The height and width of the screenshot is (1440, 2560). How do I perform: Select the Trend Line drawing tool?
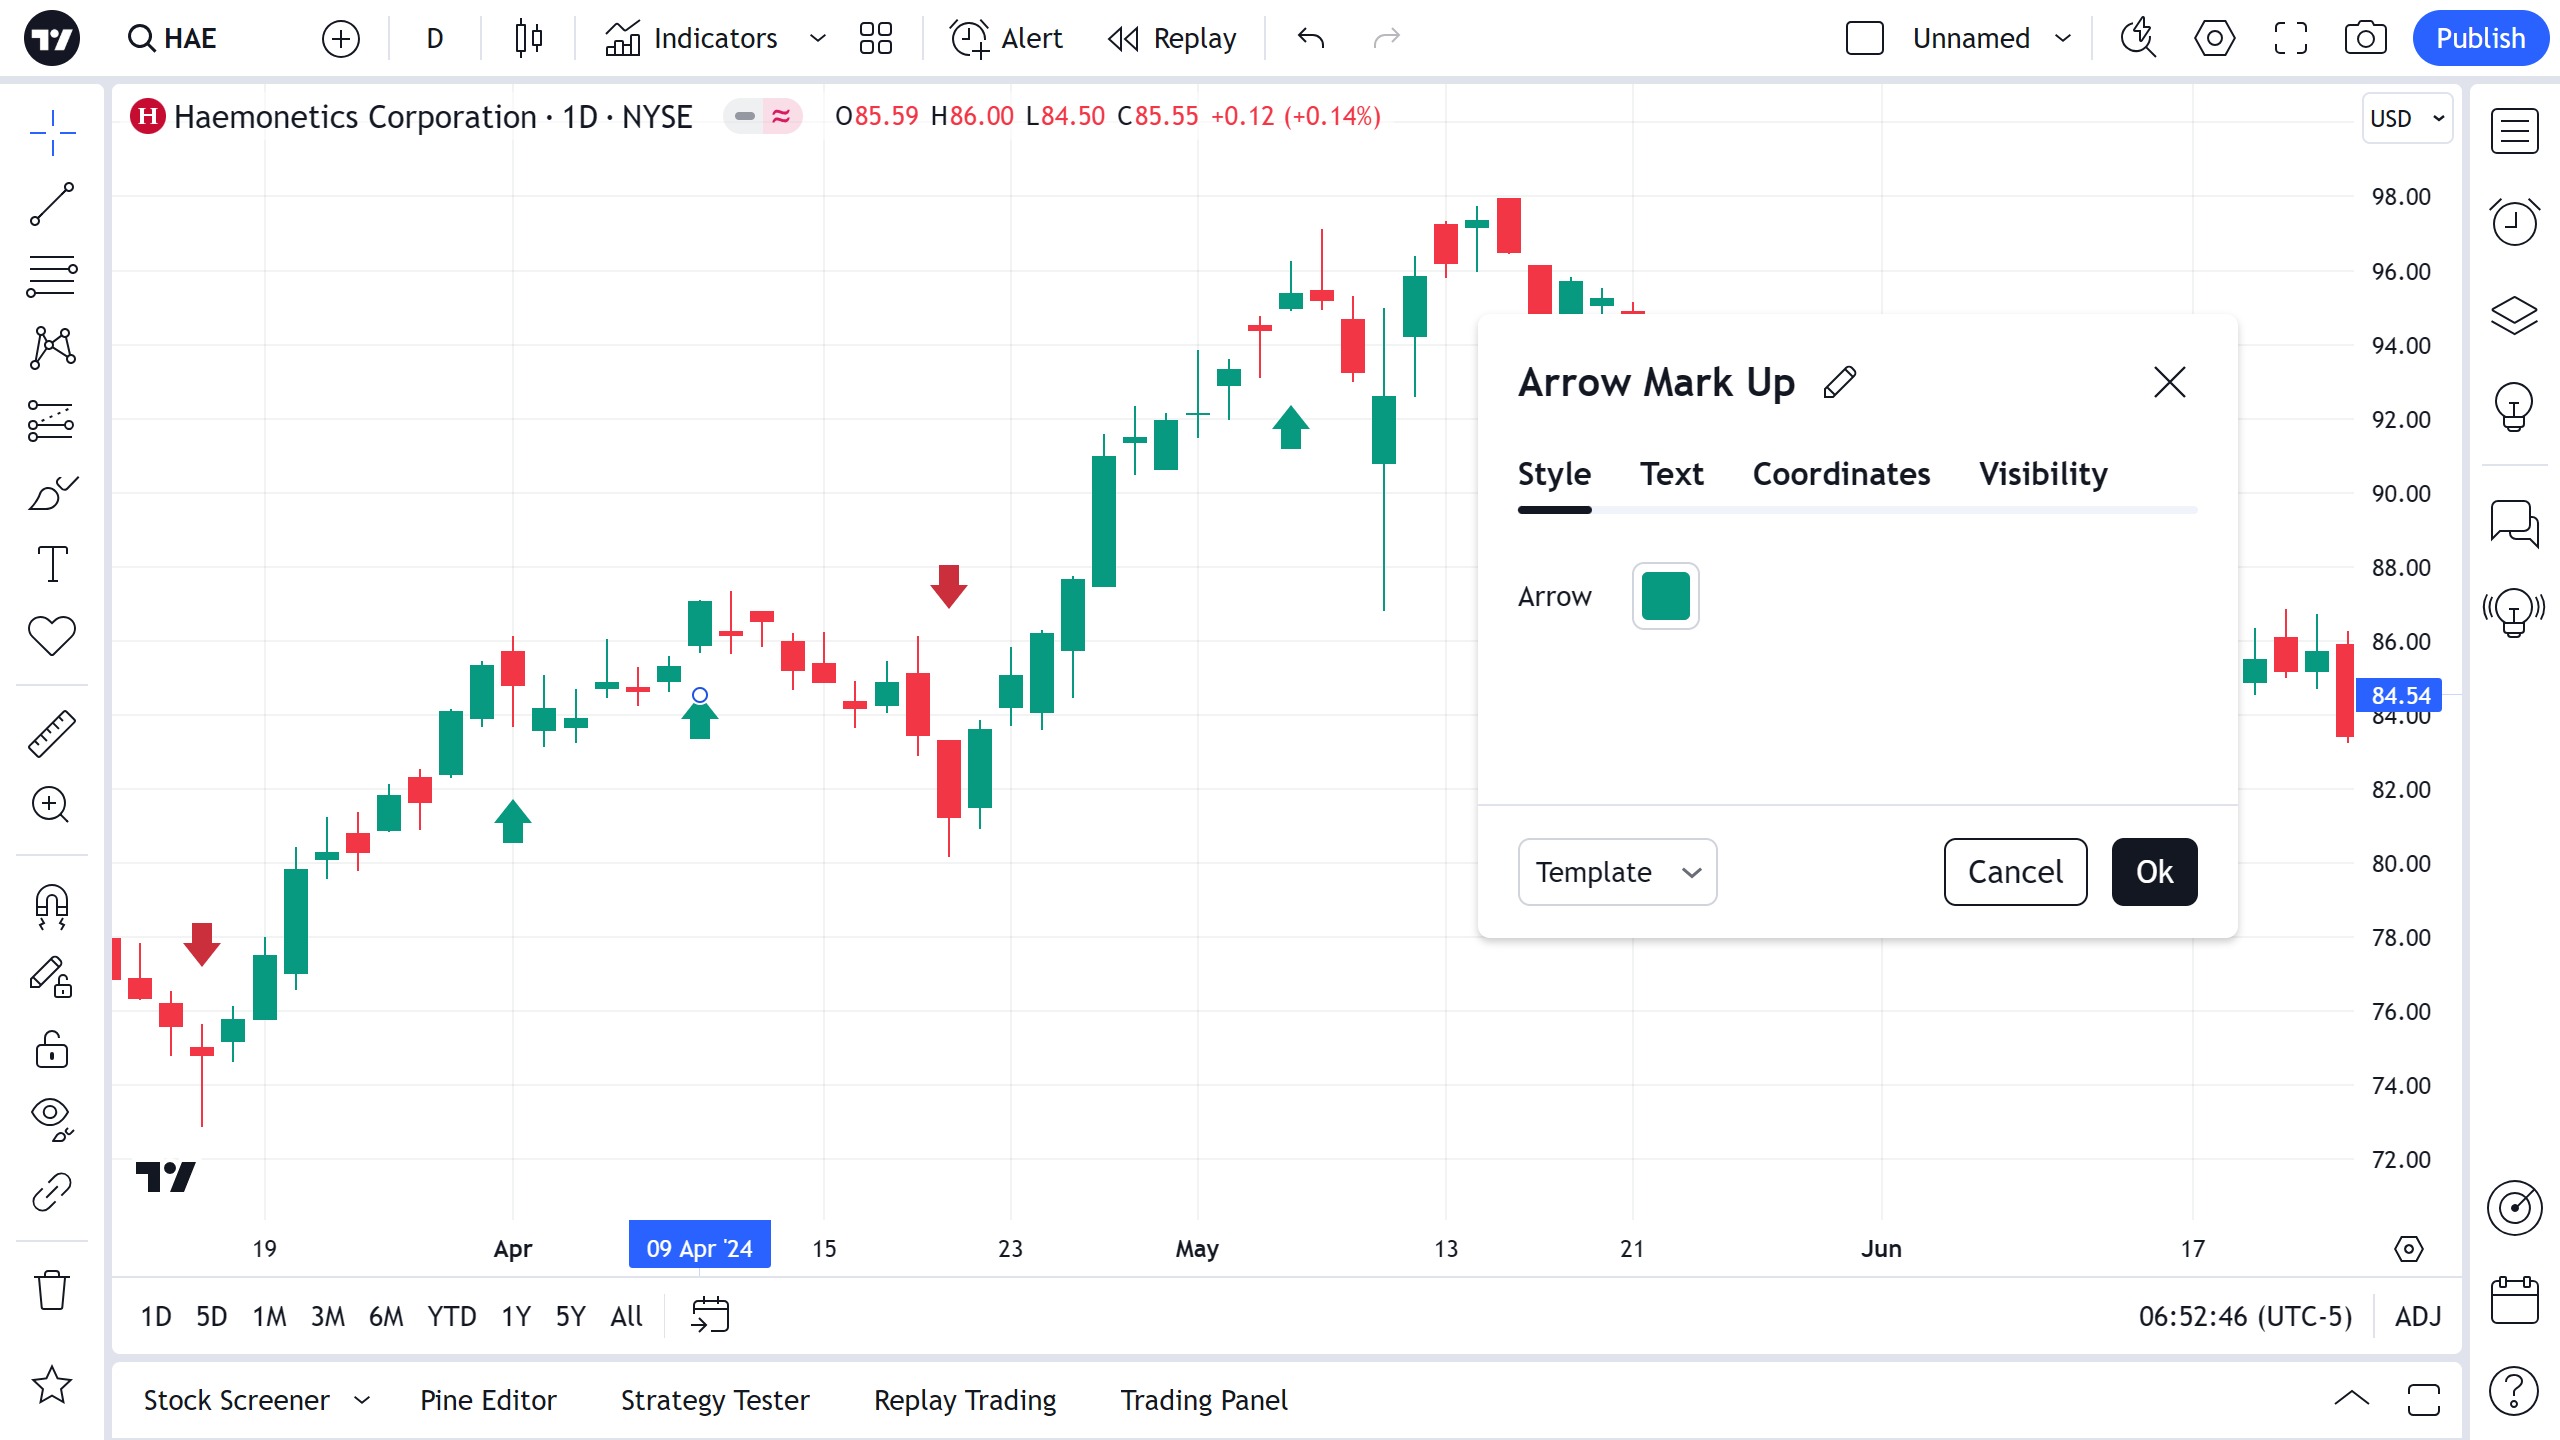52,204
